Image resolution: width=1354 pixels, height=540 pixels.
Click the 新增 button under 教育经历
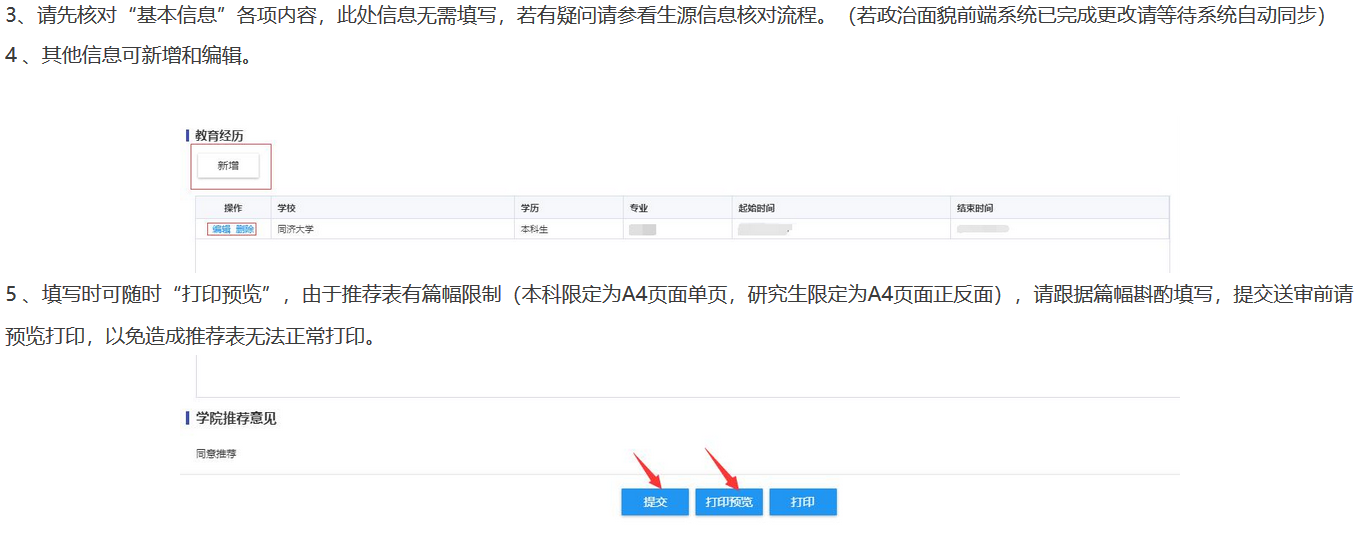point(228,166)
